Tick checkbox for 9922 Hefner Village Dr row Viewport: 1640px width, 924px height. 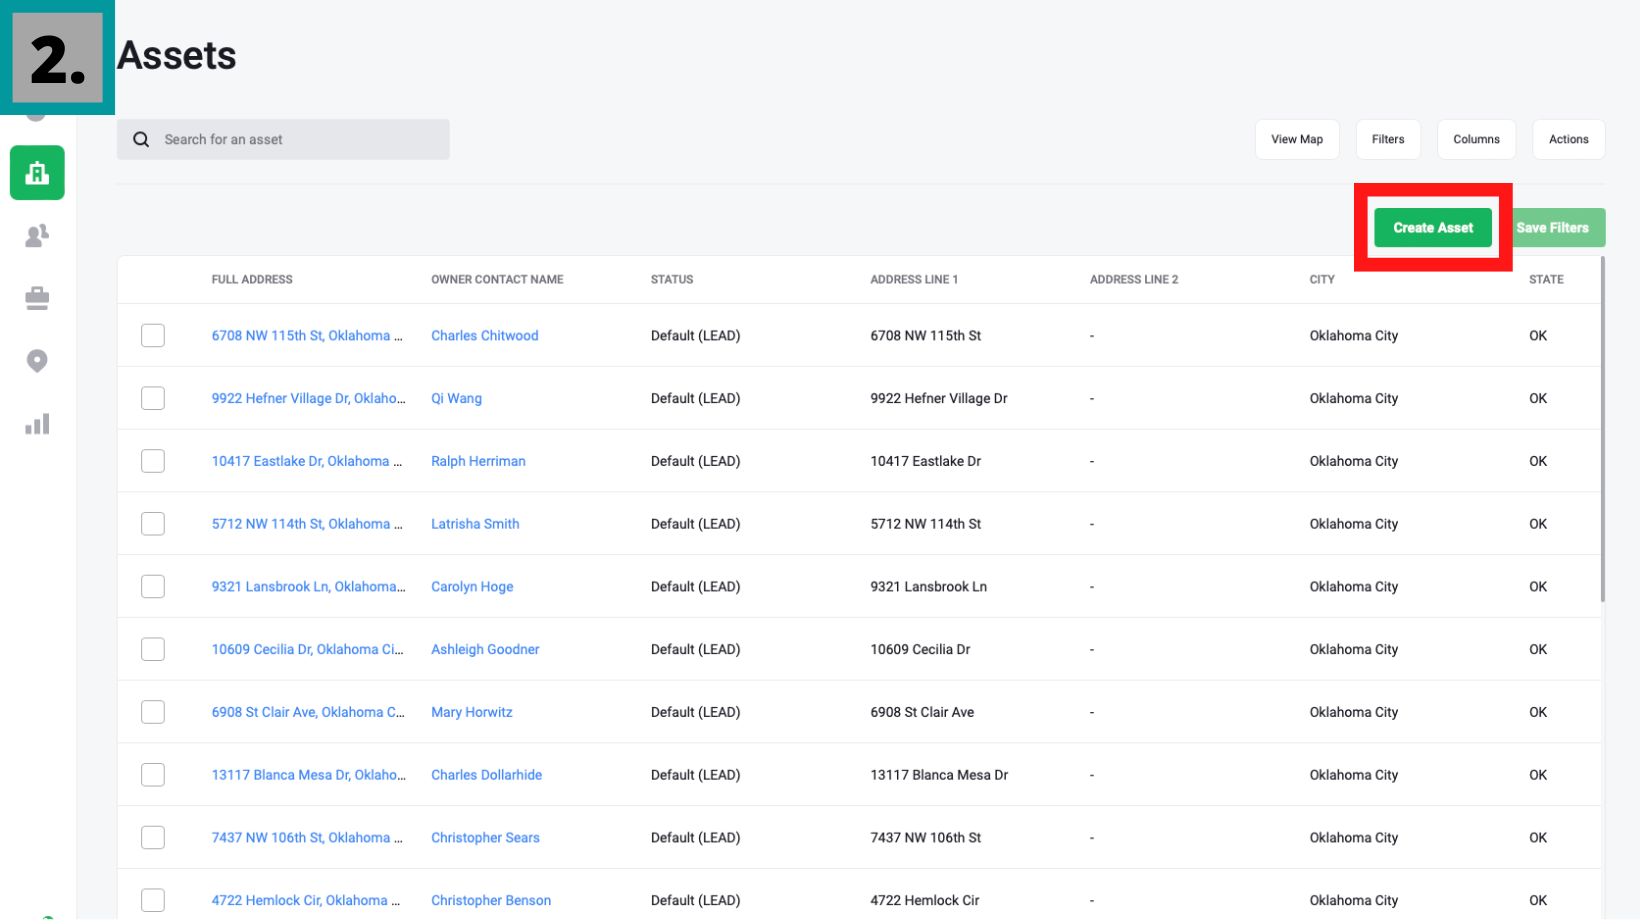click(153, 398)
